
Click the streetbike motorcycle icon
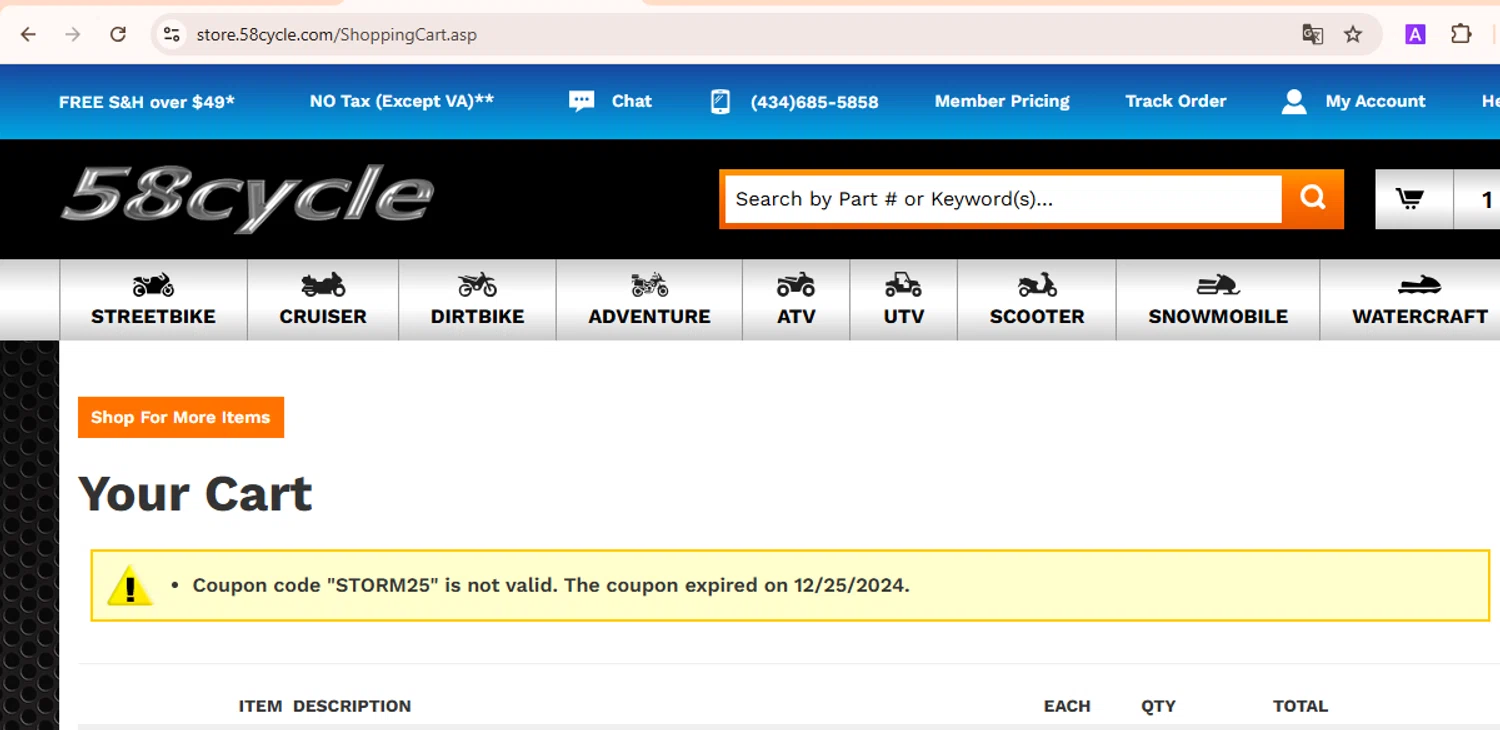153,285
